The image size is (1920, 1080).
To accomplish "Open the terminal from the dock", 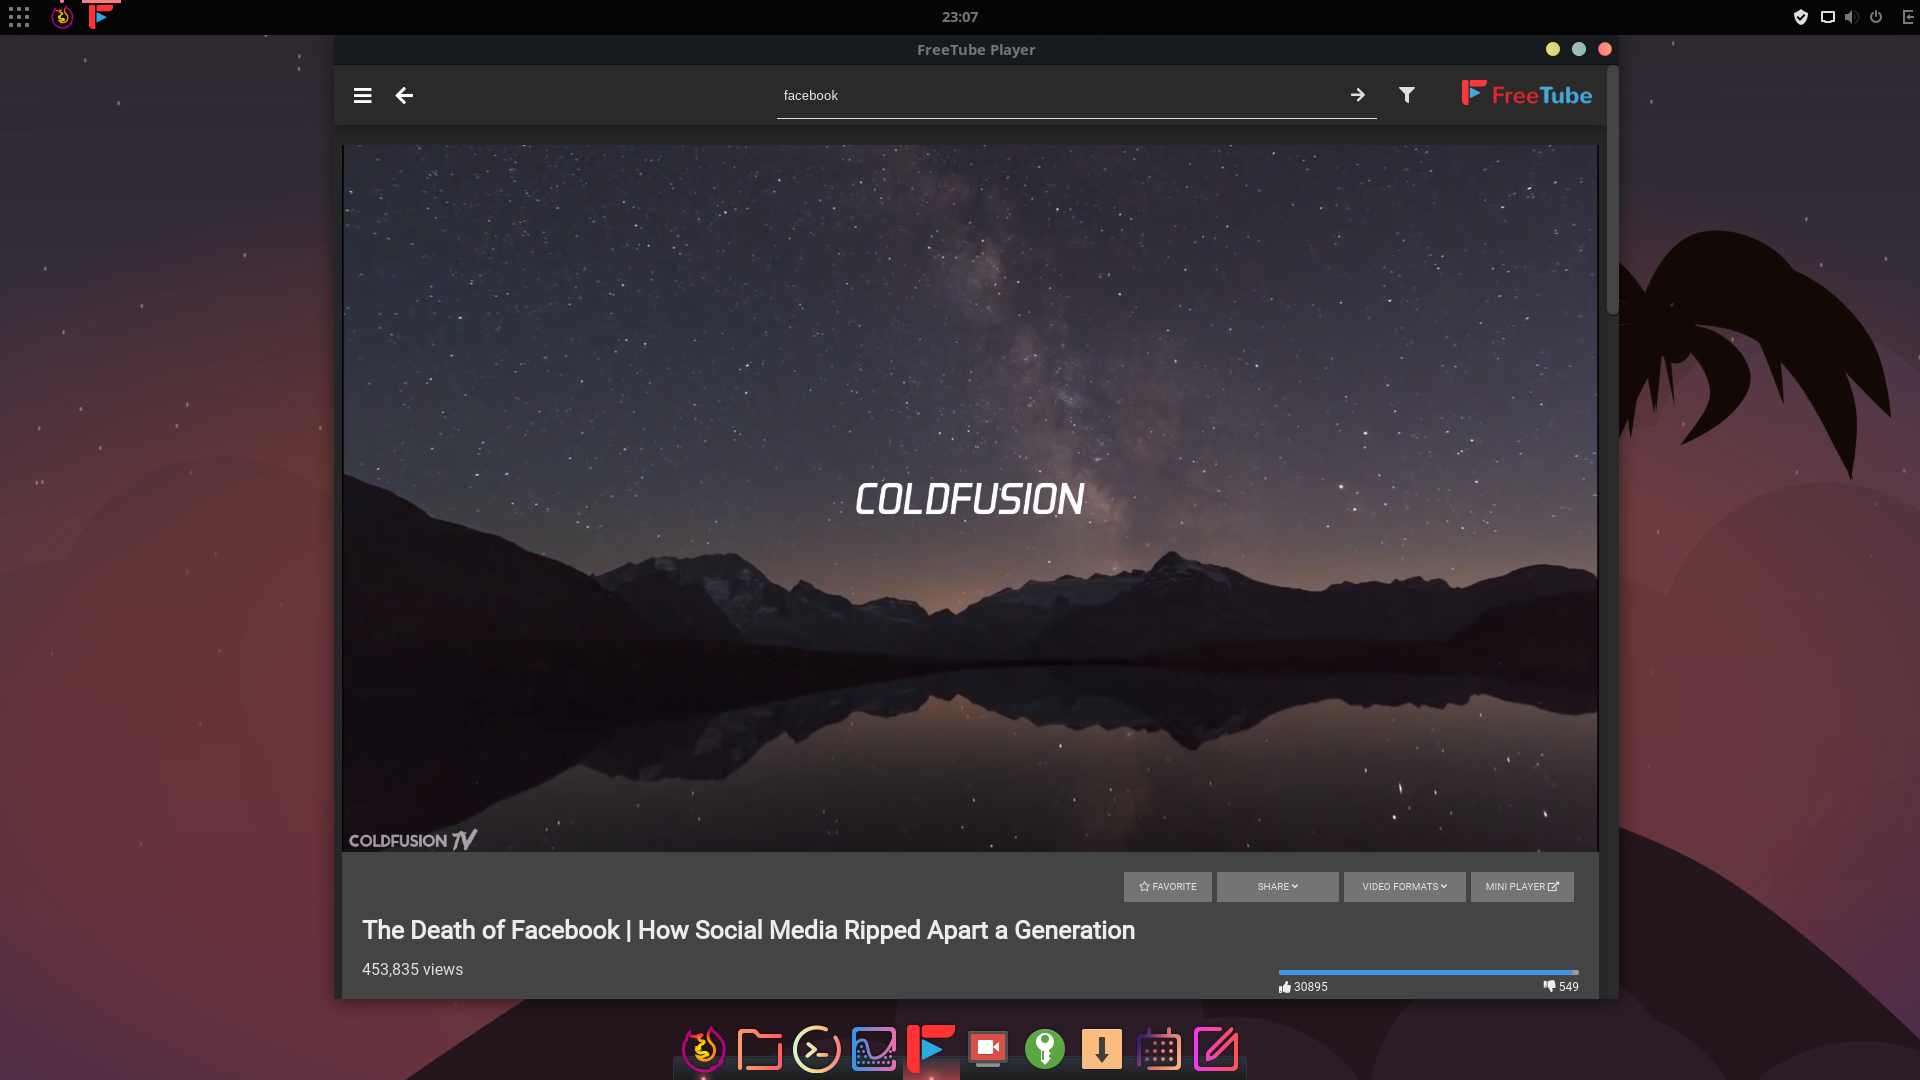I will coord(817,1049).
